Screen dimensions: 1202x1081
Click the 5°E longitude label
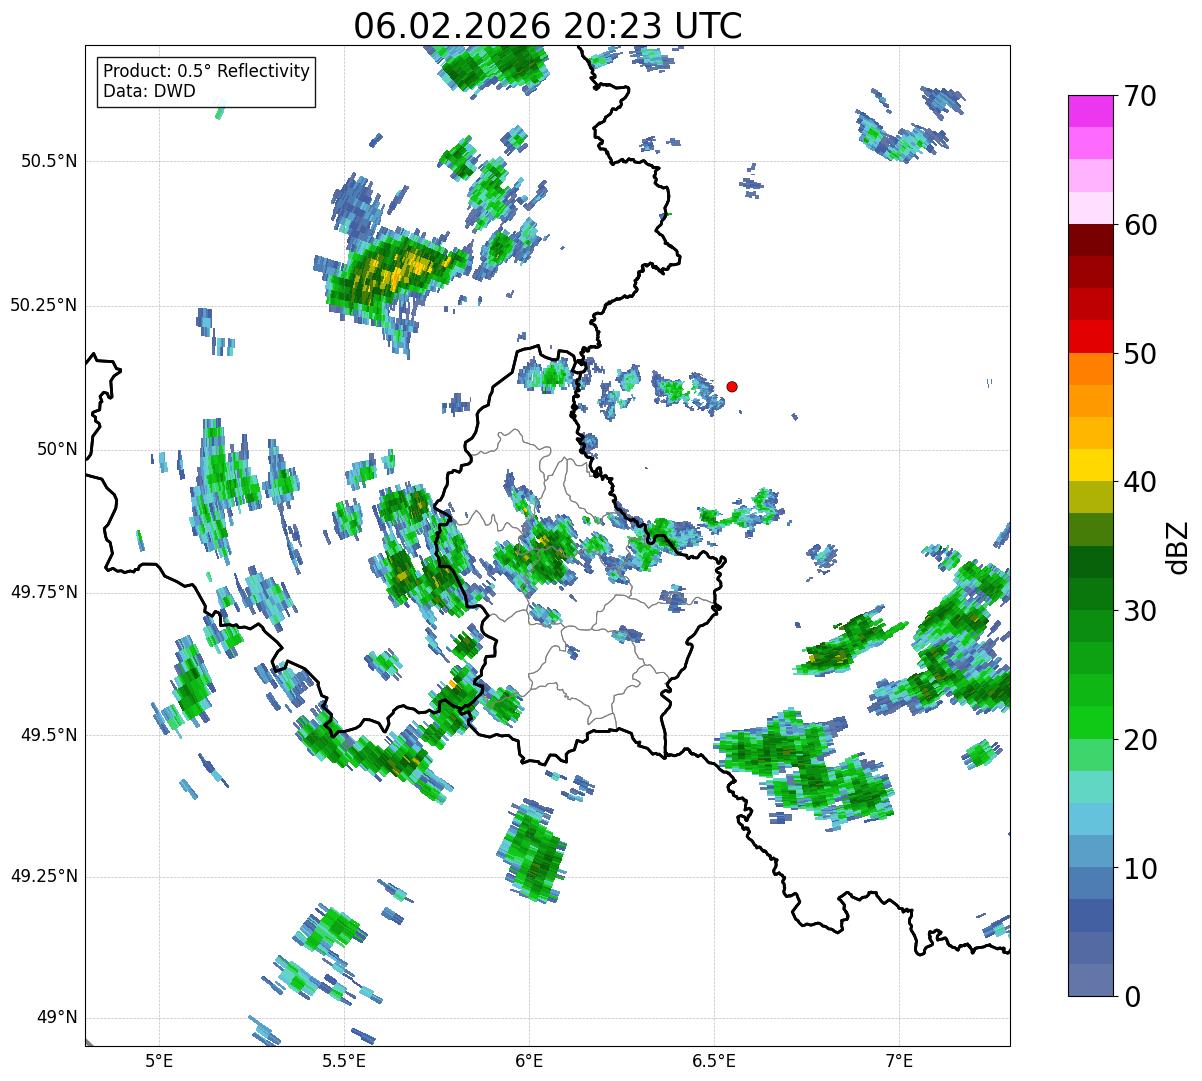159,1060
